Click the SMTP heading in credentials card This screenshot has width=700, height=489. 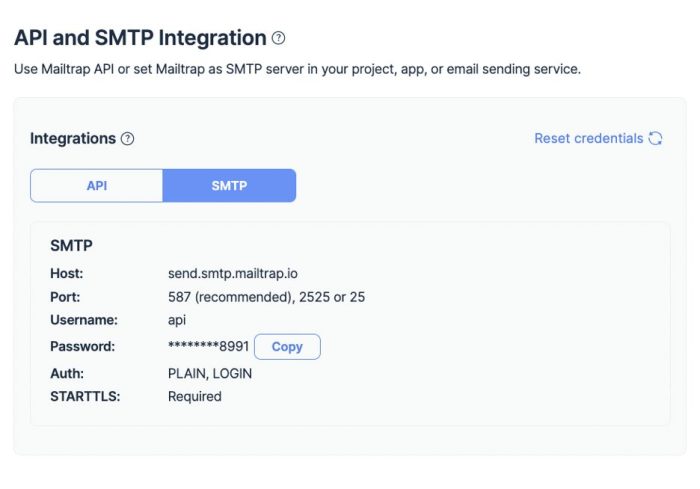click(71, 245)
